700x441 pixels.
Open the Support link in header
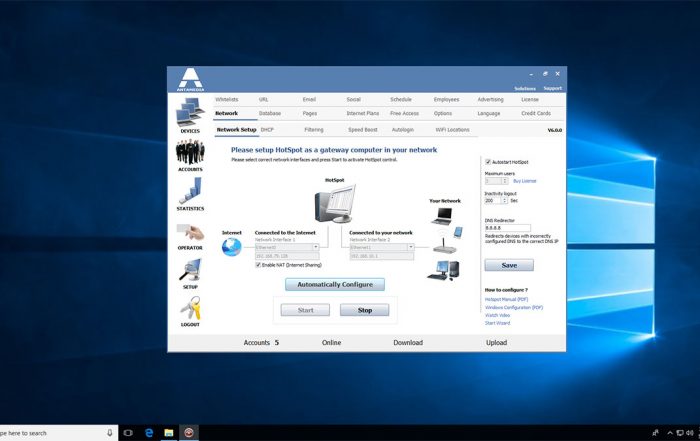point(553,88)
